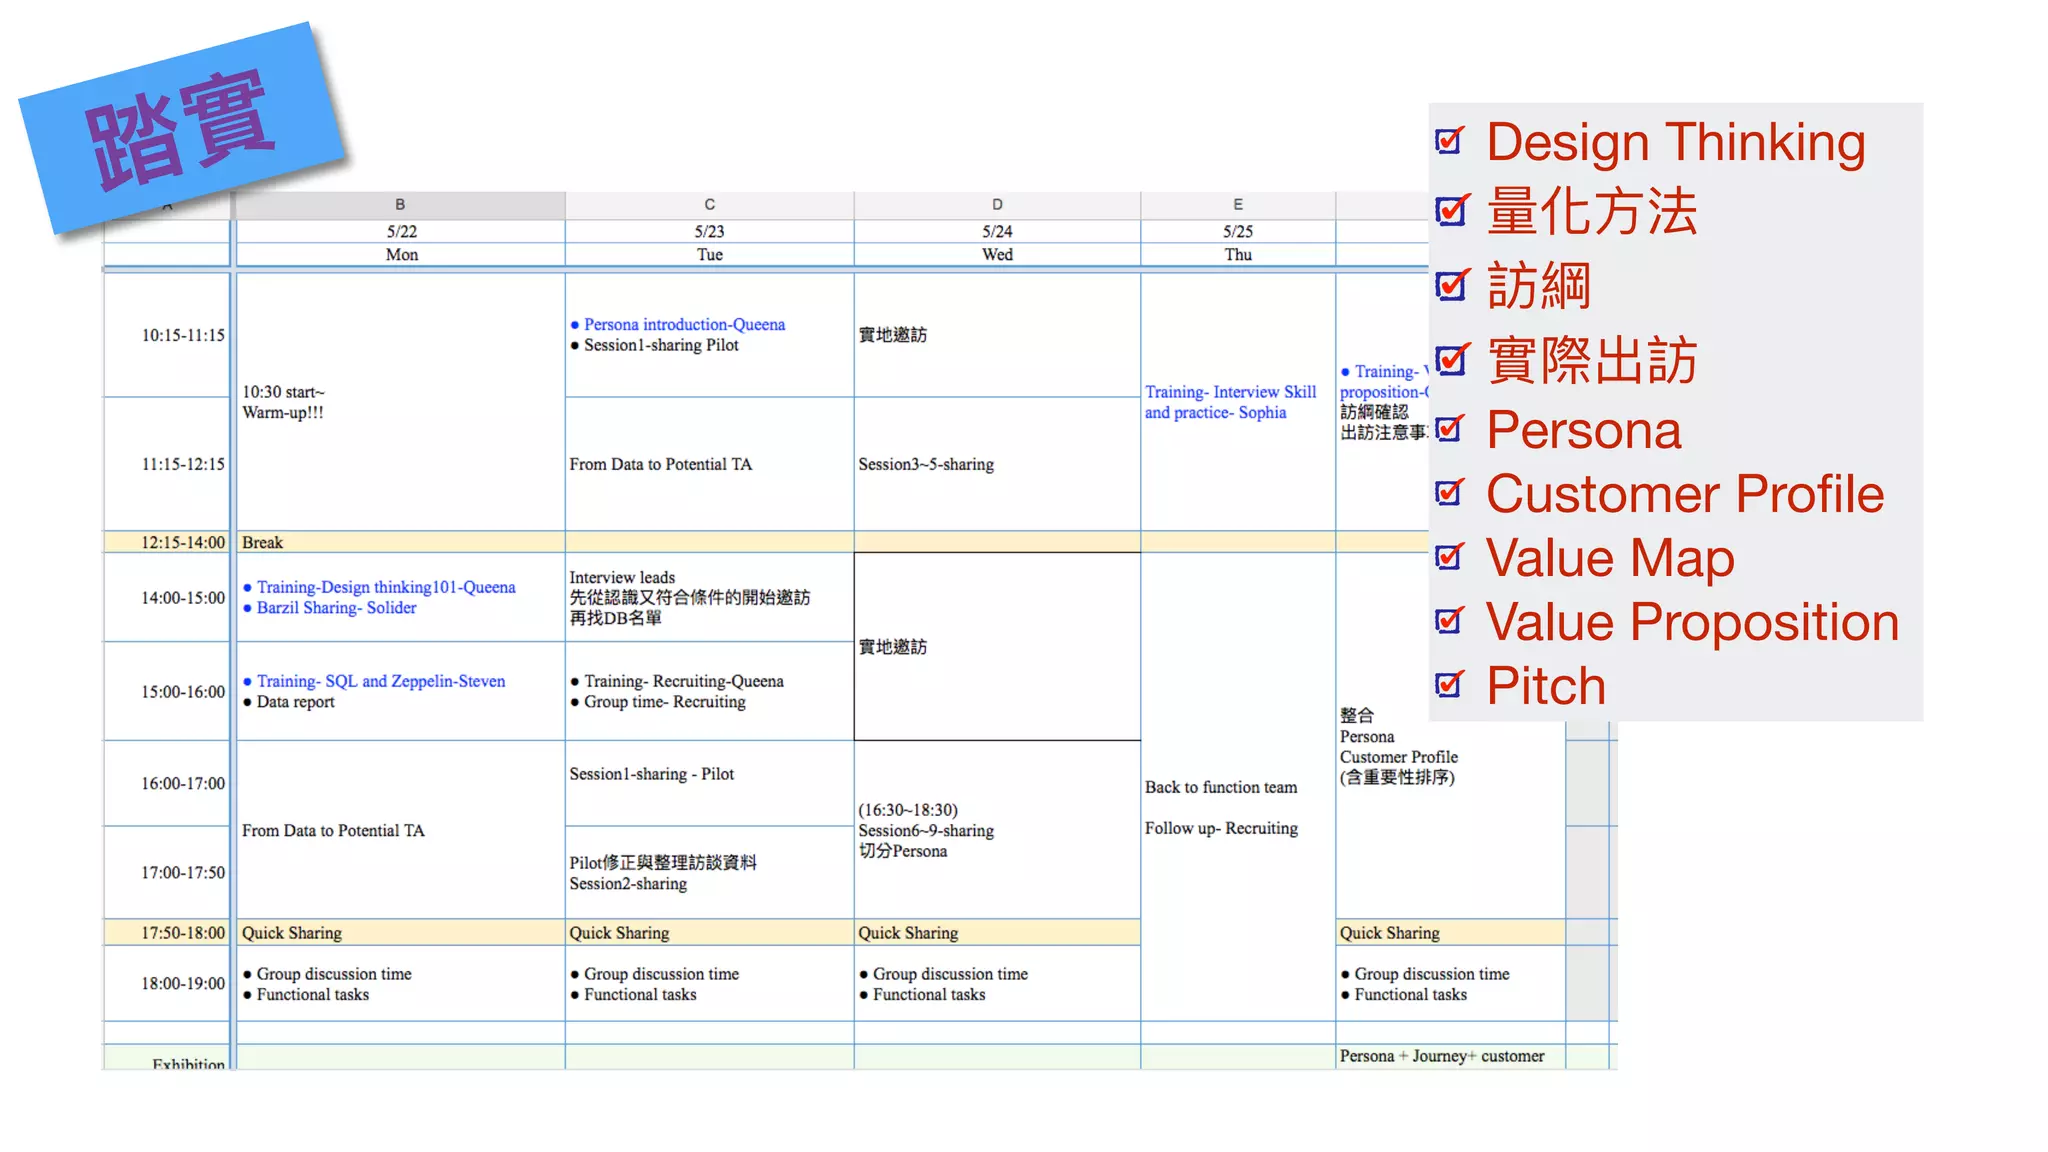Click the Persona introduction-Queena link
Image resolution: width=2048 pixels, height=1152 pixels.
coord(684,324)
